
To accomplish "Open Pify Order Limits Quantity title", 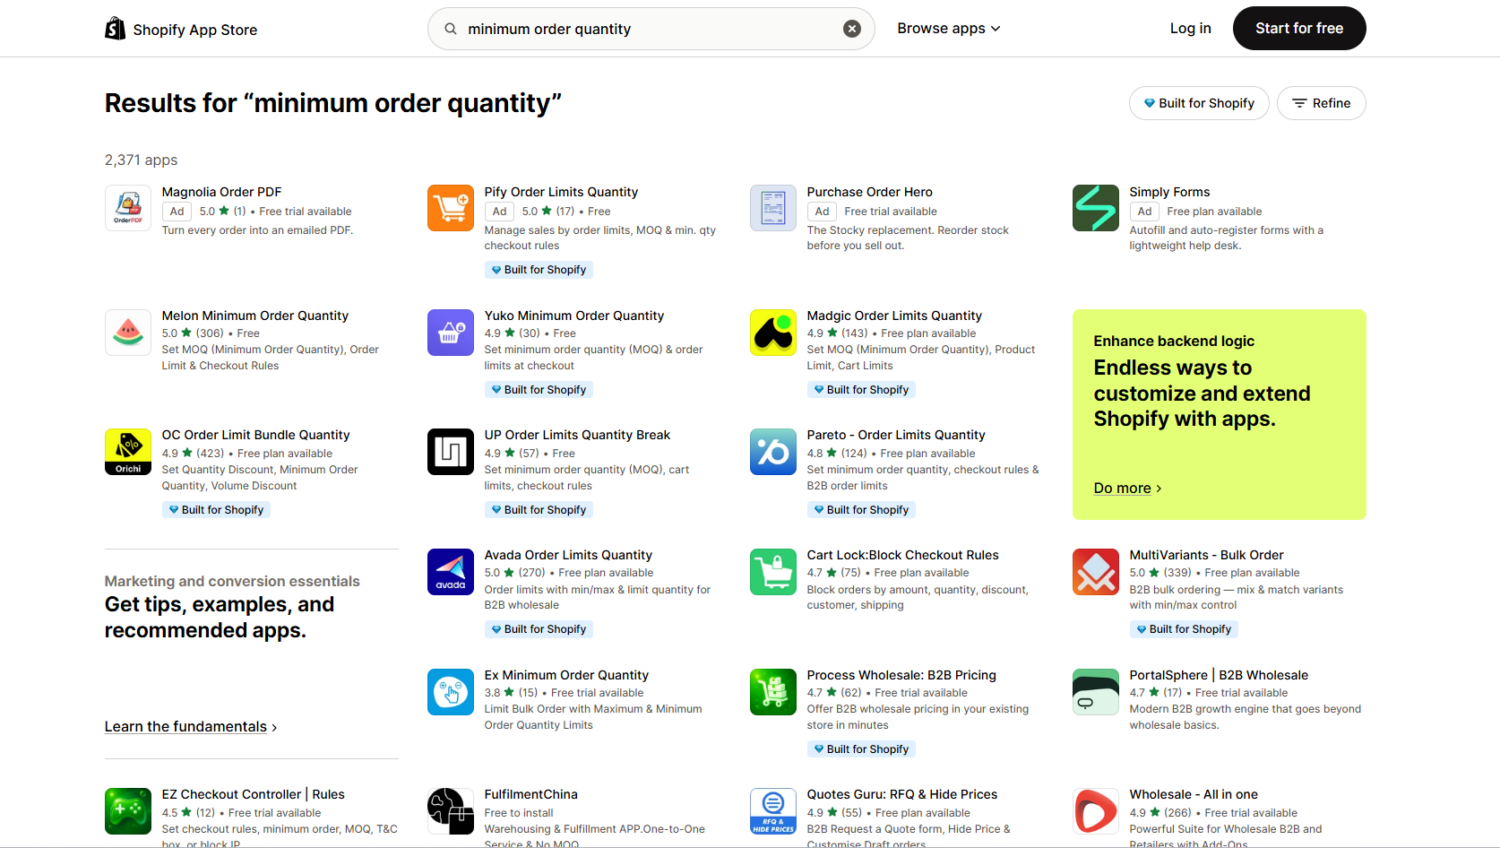I will (x=561, y=192).
